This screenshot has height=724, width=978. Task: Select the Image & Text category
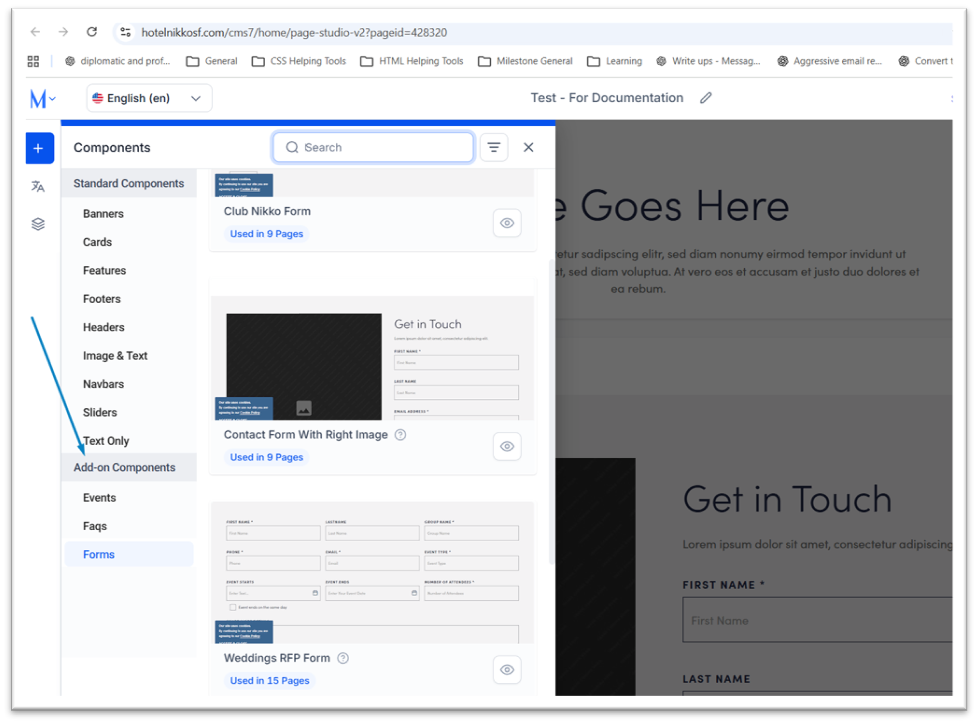[115, 355]
